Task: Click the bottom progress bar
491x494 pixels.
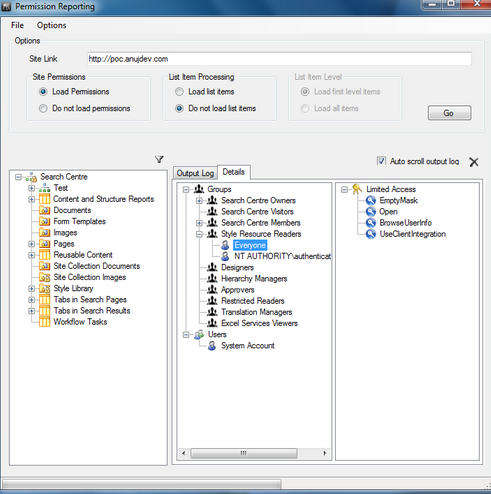Action: (x=141, y=484)
